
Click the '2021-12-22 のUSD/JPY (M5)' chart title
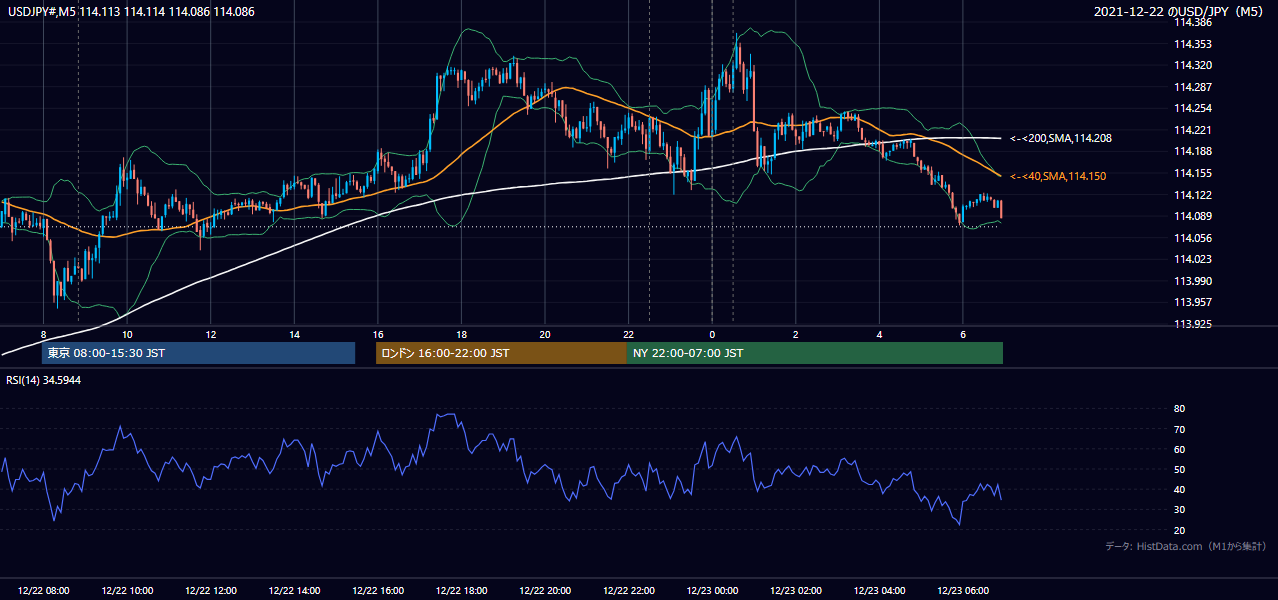pos(1181,12)
